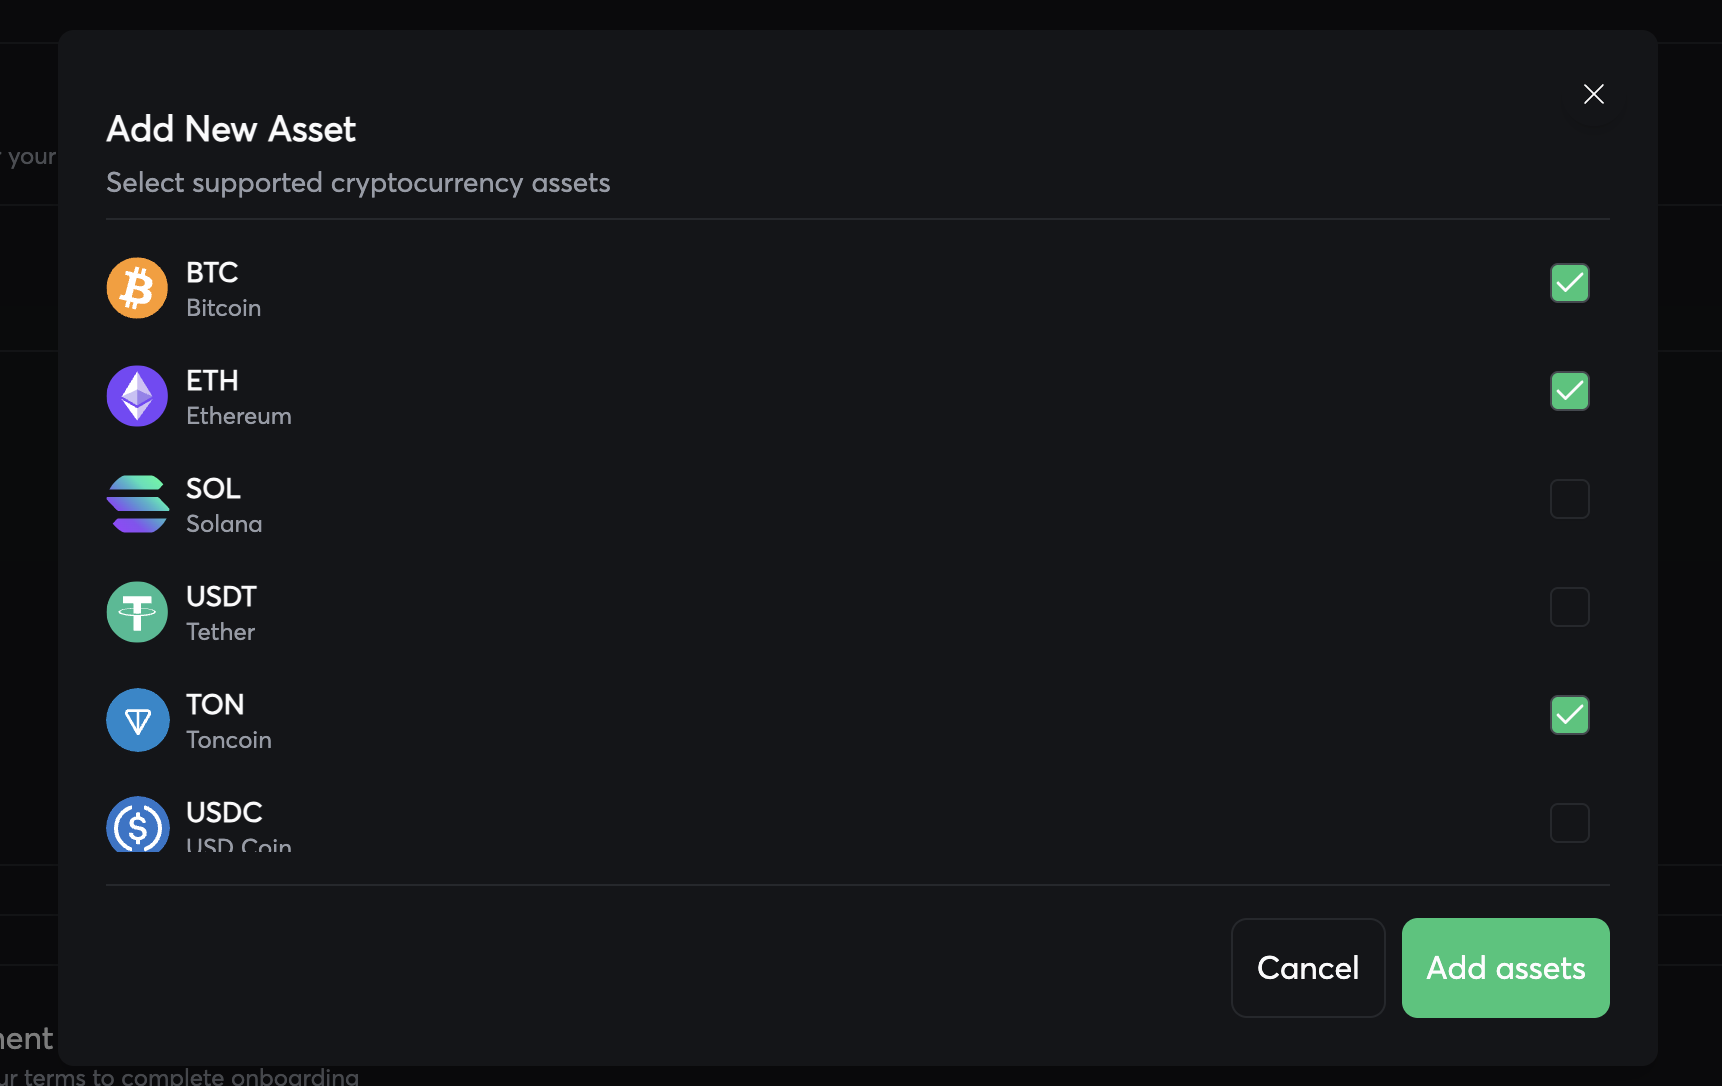Click the Tether logo icon
Viewport: 1722px width, 1086px height.
(137, 612)
